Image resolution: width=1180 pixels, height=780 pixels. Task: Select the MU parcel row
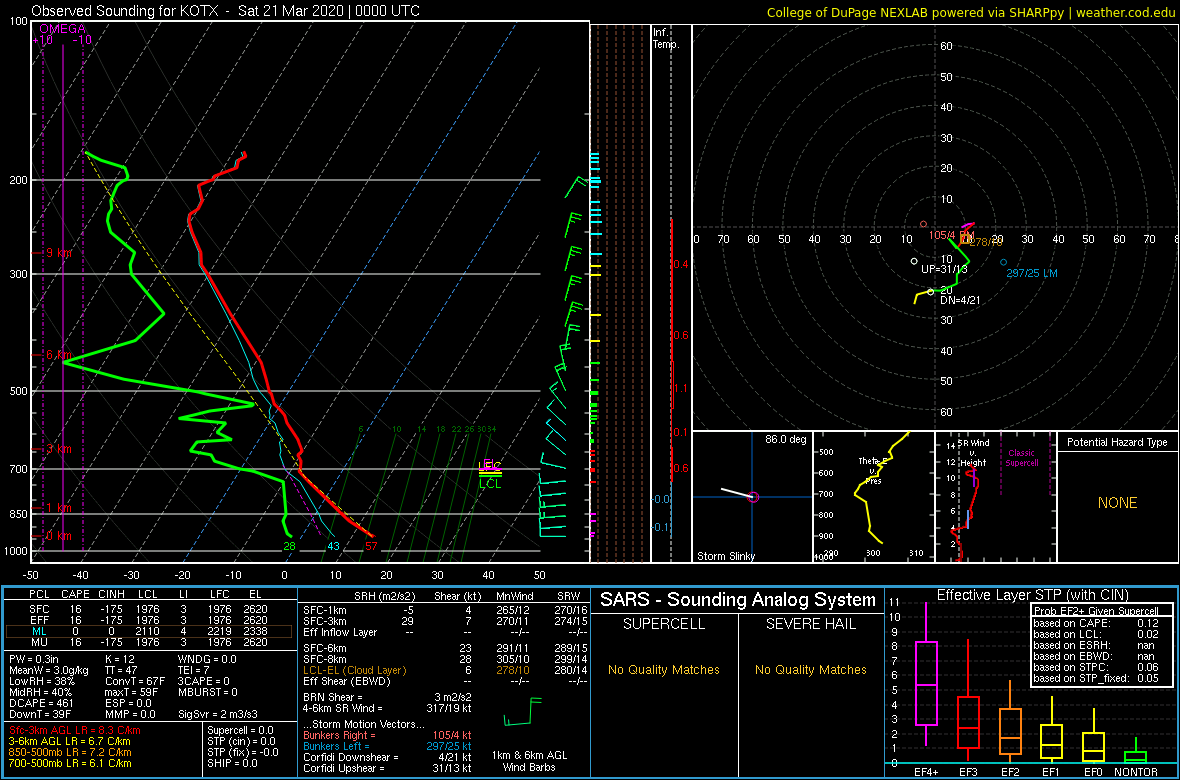click(x=149, y=642)
